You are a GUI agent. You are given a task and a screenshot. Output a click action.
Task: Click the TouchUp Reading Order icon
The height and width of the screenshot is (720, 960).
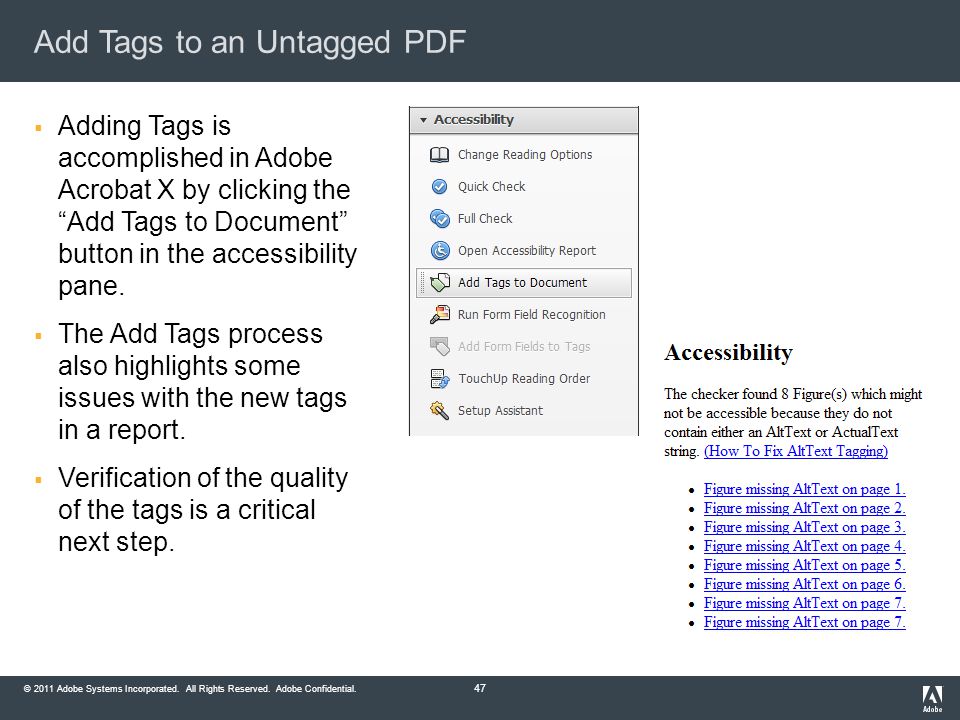[440, 378]
